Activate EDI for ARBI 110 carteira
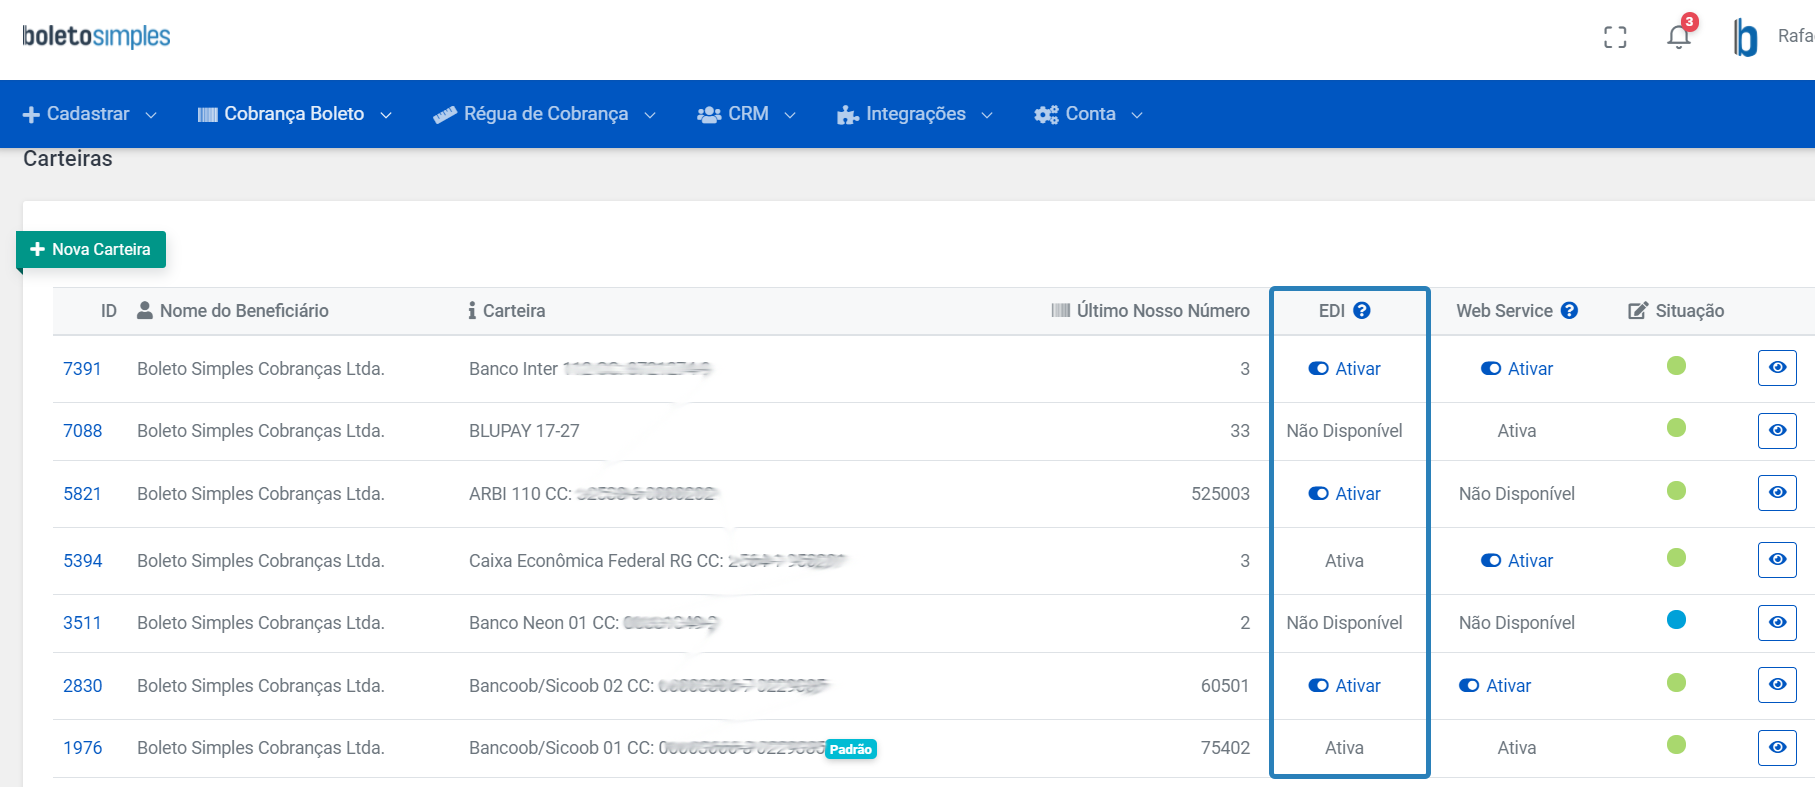This screenshot has width=1815, height=787. [1344, 494]
